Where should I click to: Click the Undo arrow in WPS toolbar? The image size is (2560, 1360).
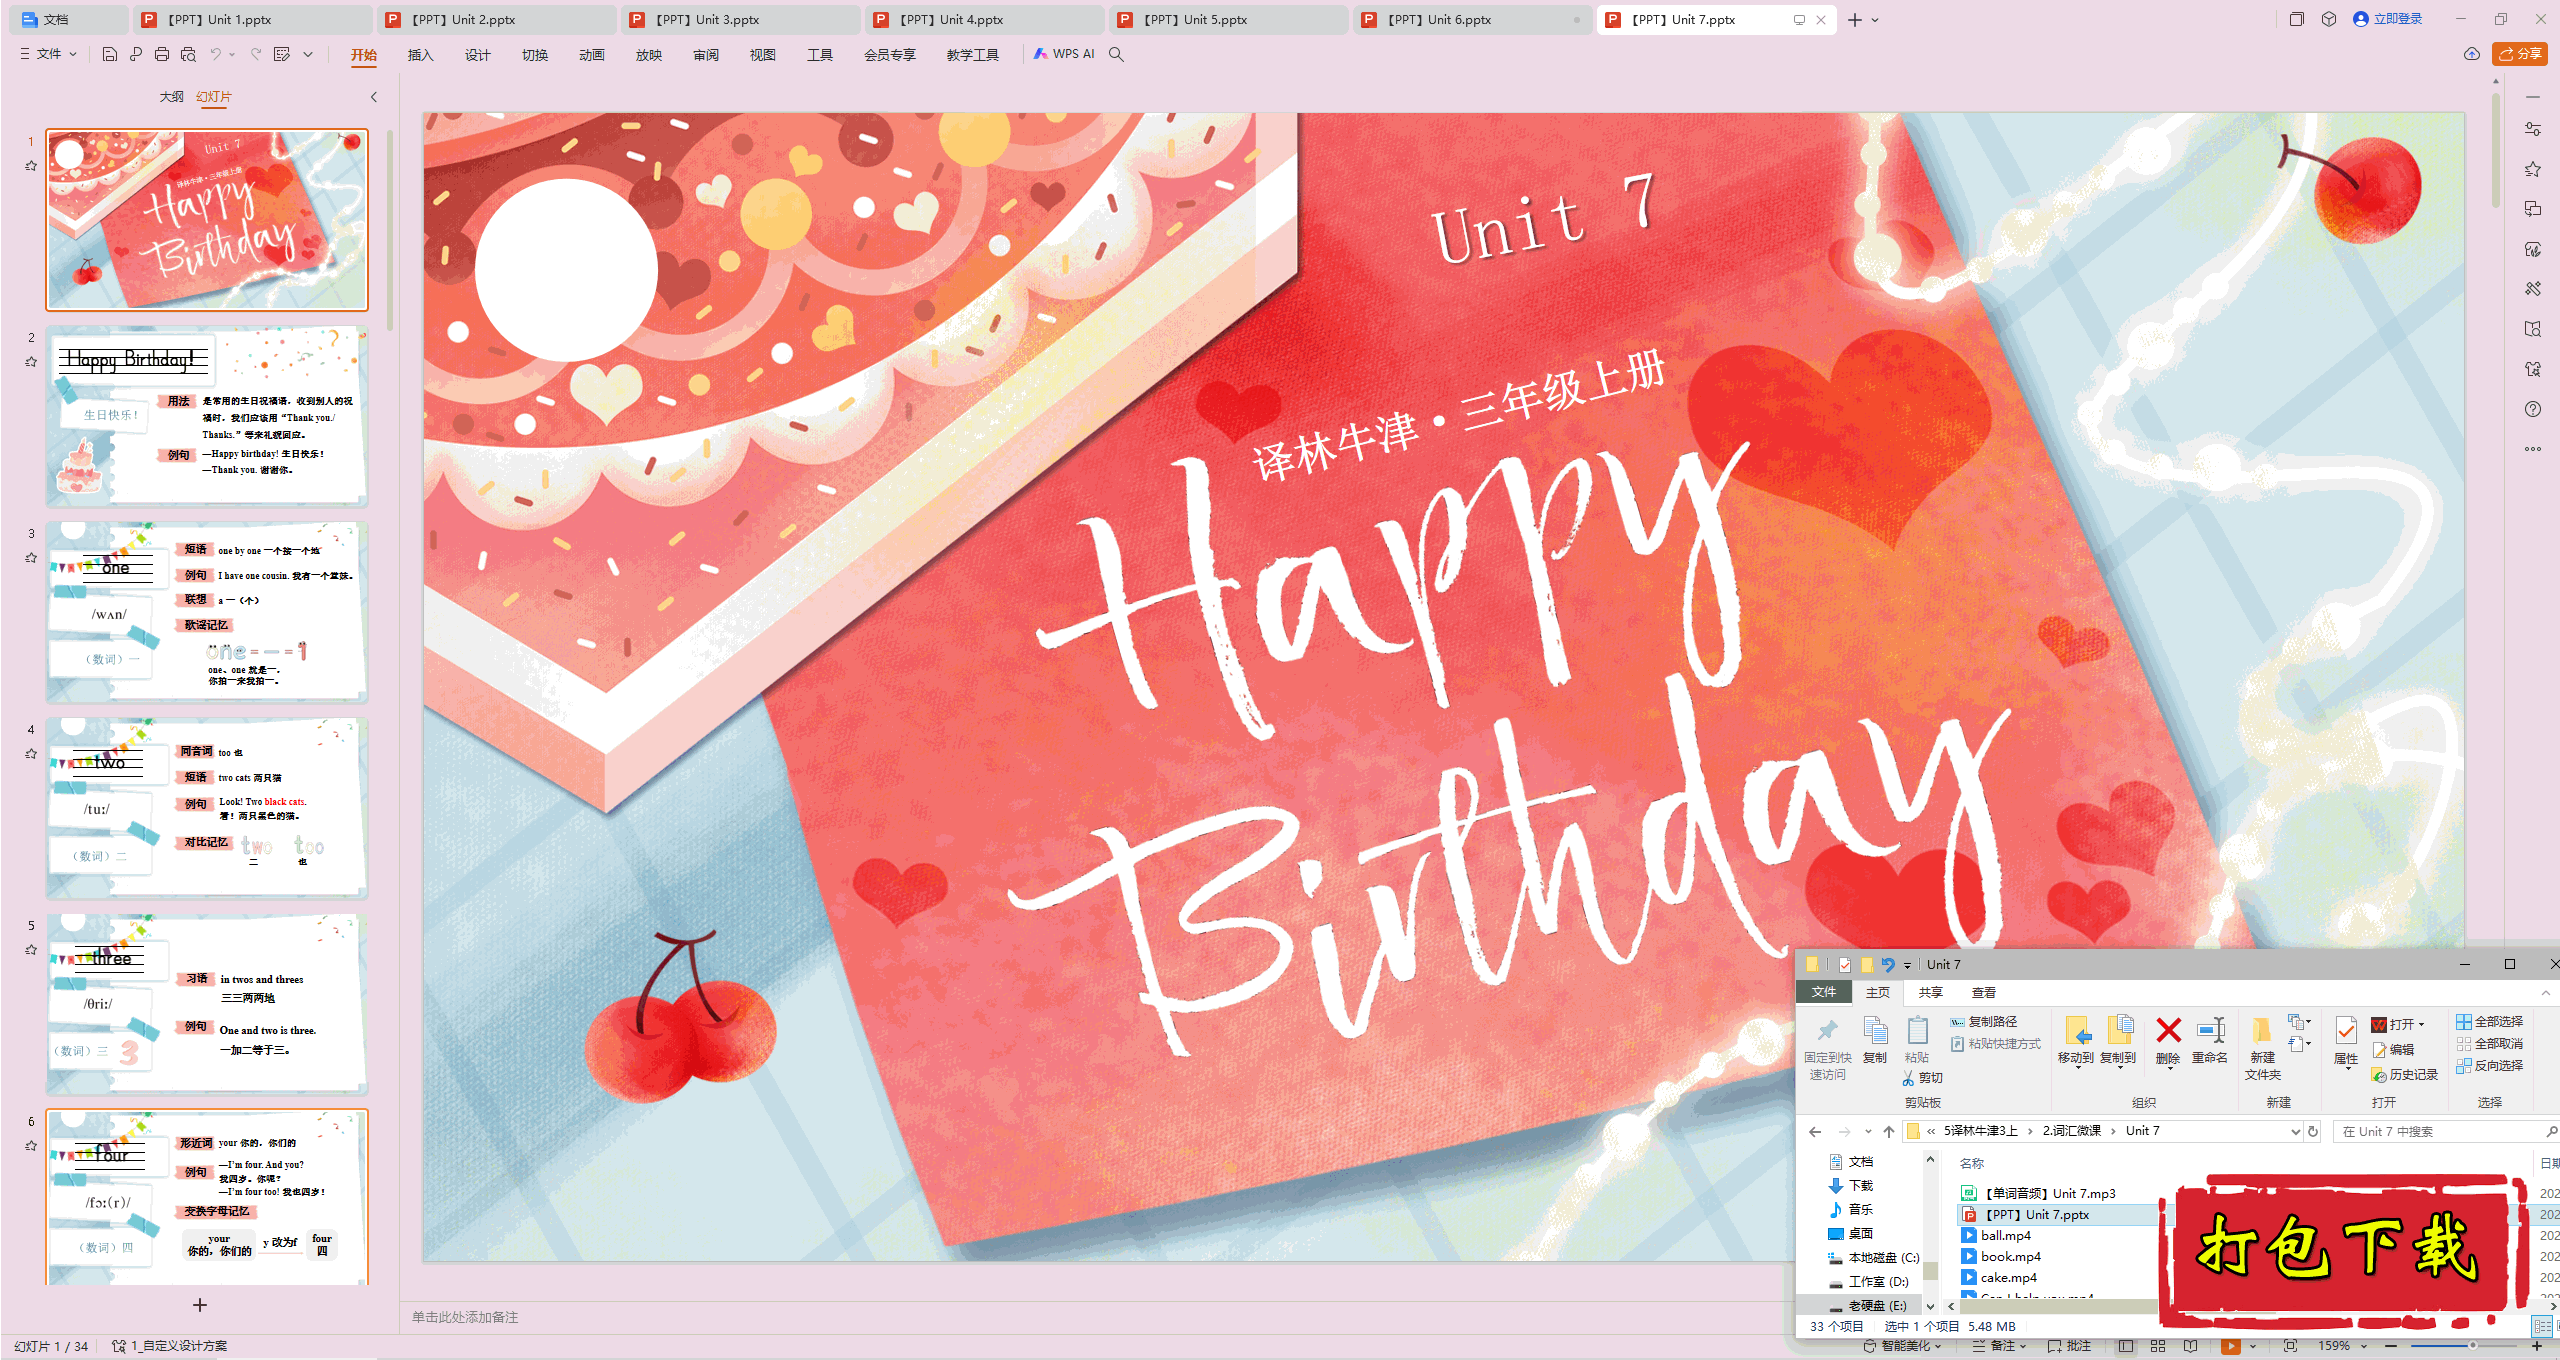(215, 54)
